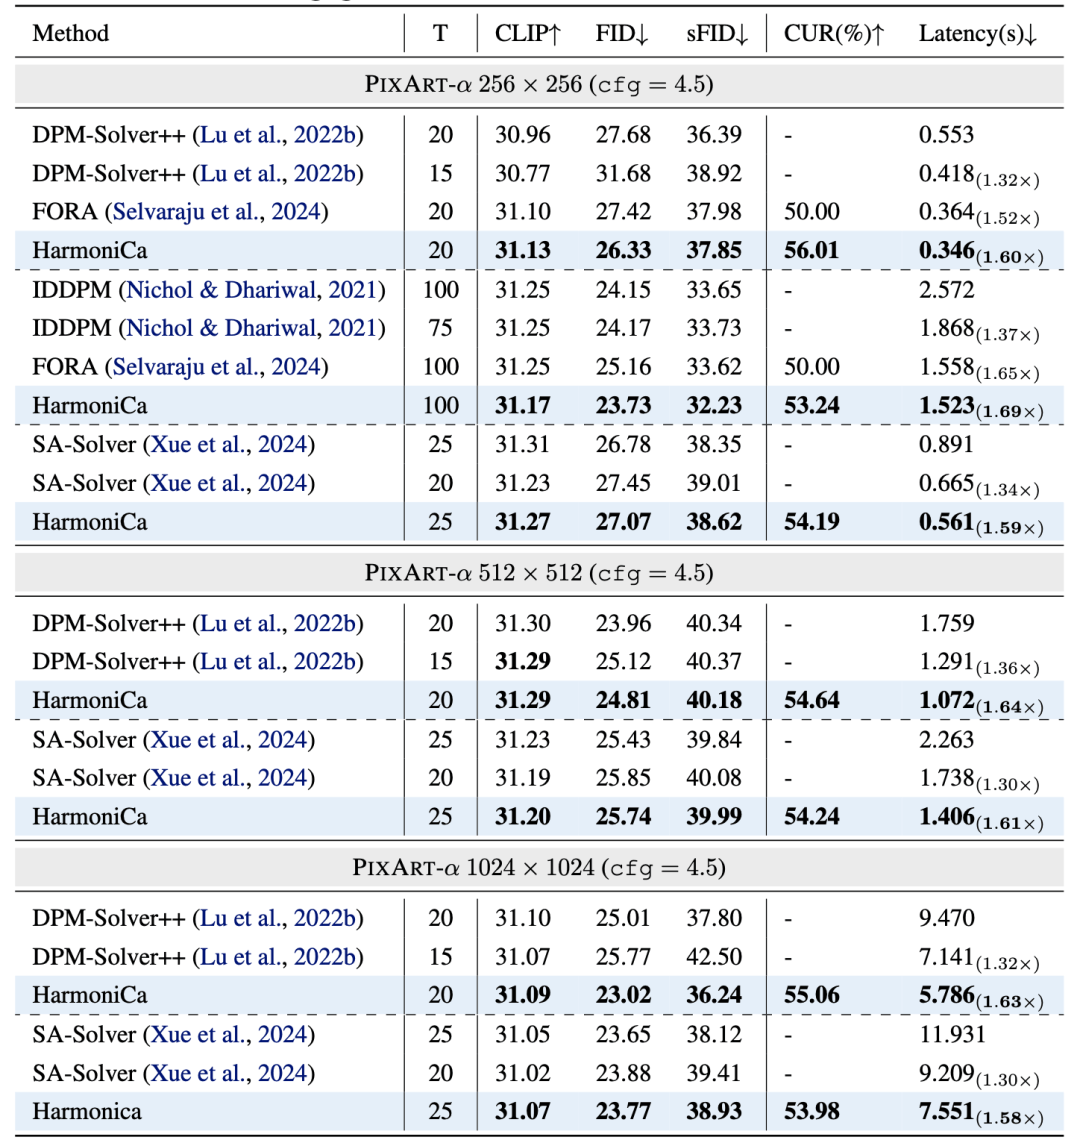Open the Nichol & Dhariwal citation in the T=75 row
The height and width of the screenshot is (1143, 1080).
coord(253,328)
